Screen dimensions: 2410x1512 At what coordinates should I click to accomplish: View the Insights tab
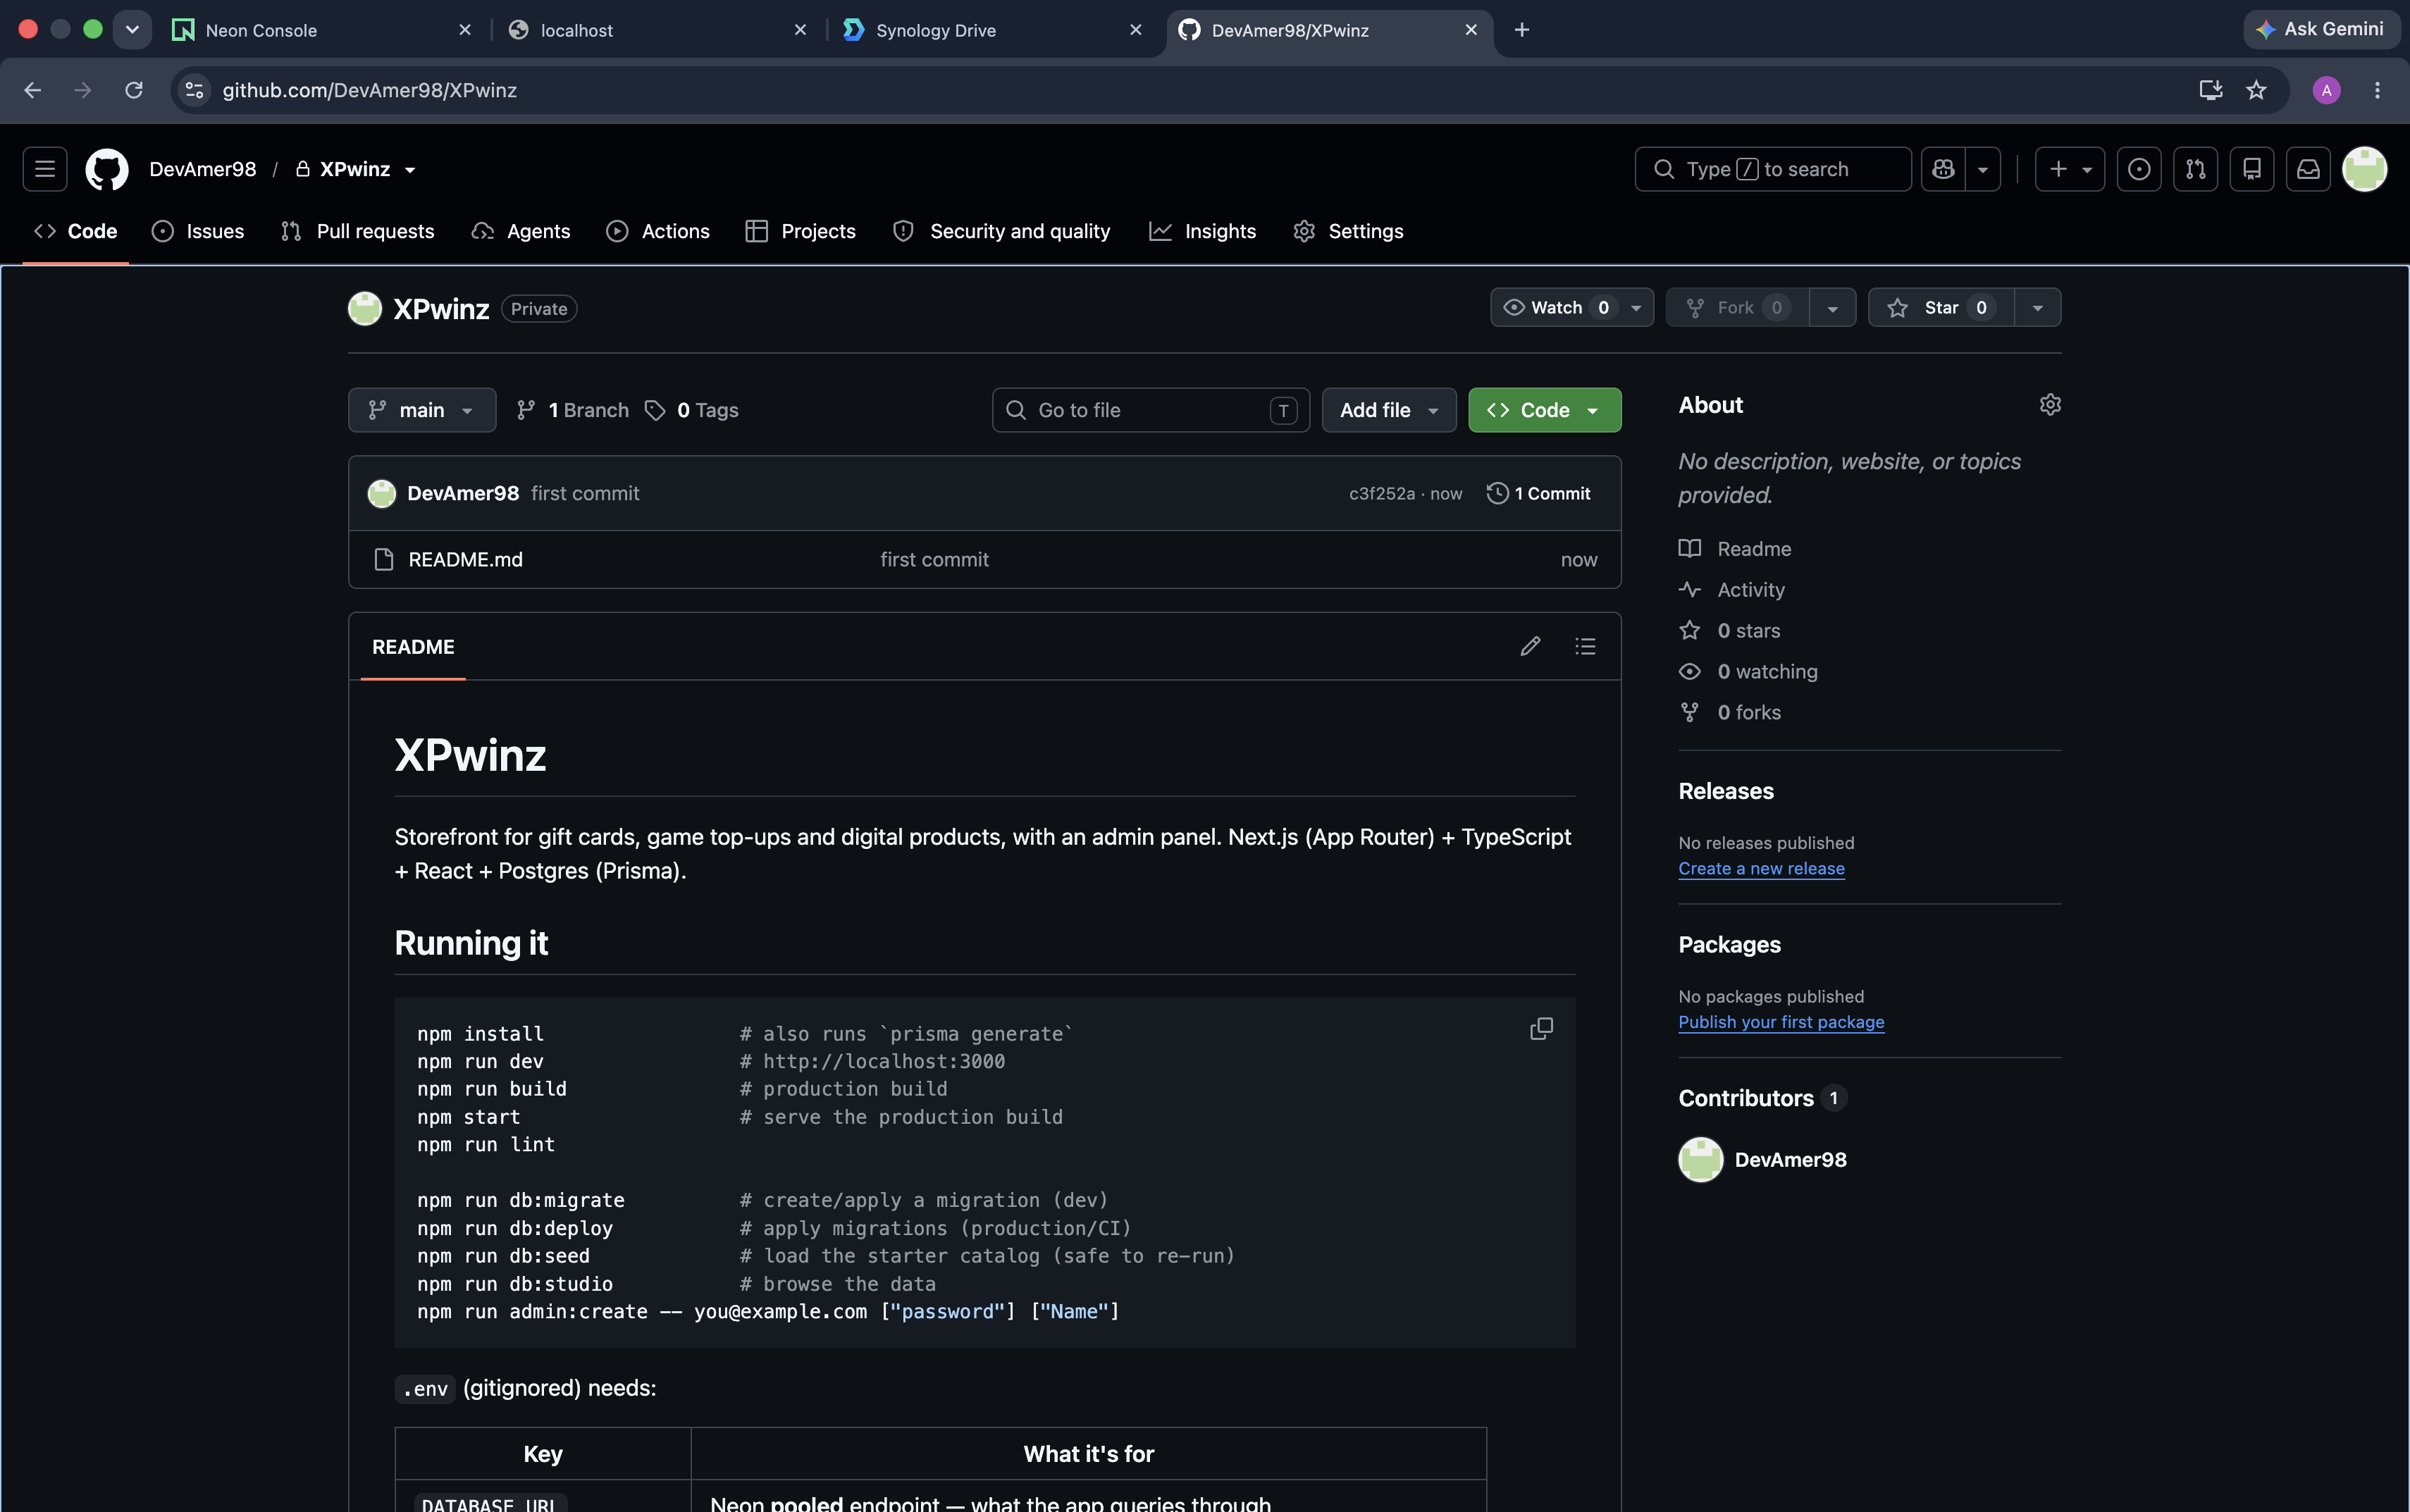click(1203, 231)
